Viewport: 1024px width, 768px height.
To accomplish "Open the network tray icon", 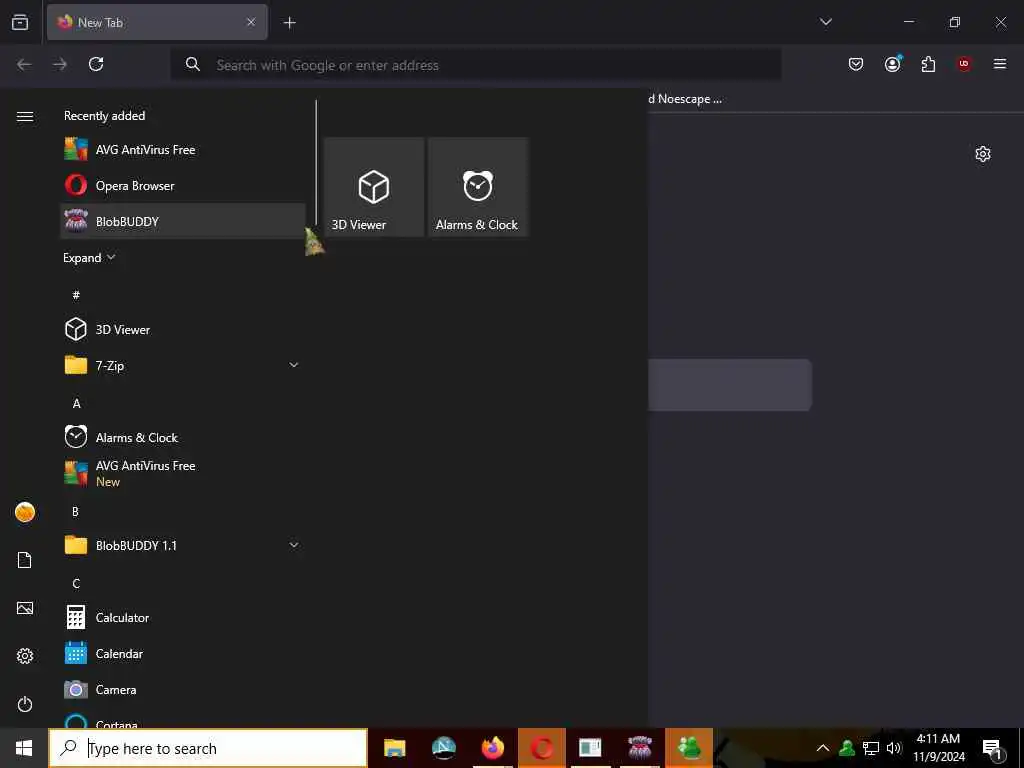I will click(871, 748).
